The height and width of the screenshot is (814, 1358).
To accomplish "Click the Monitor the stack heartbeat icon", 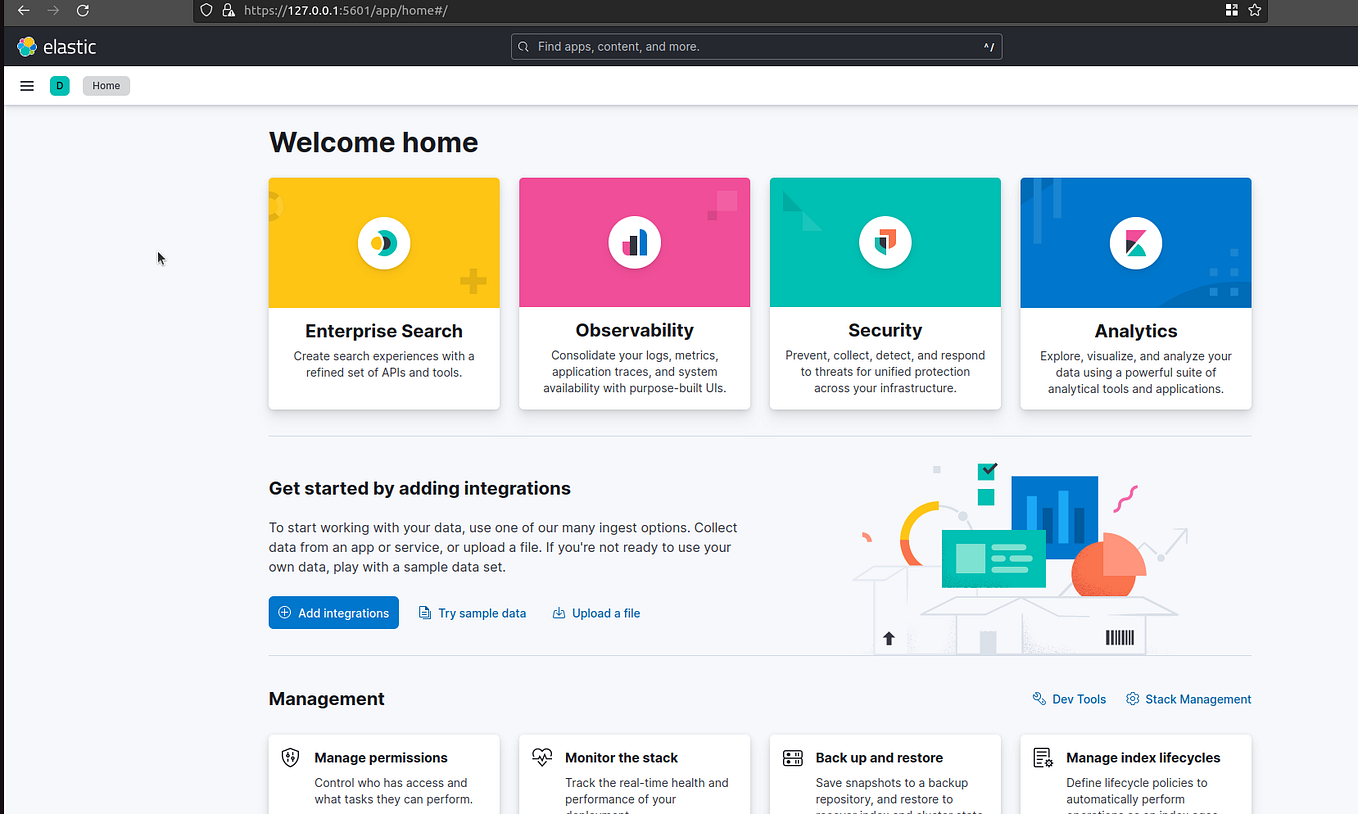I will pos(542,757).
